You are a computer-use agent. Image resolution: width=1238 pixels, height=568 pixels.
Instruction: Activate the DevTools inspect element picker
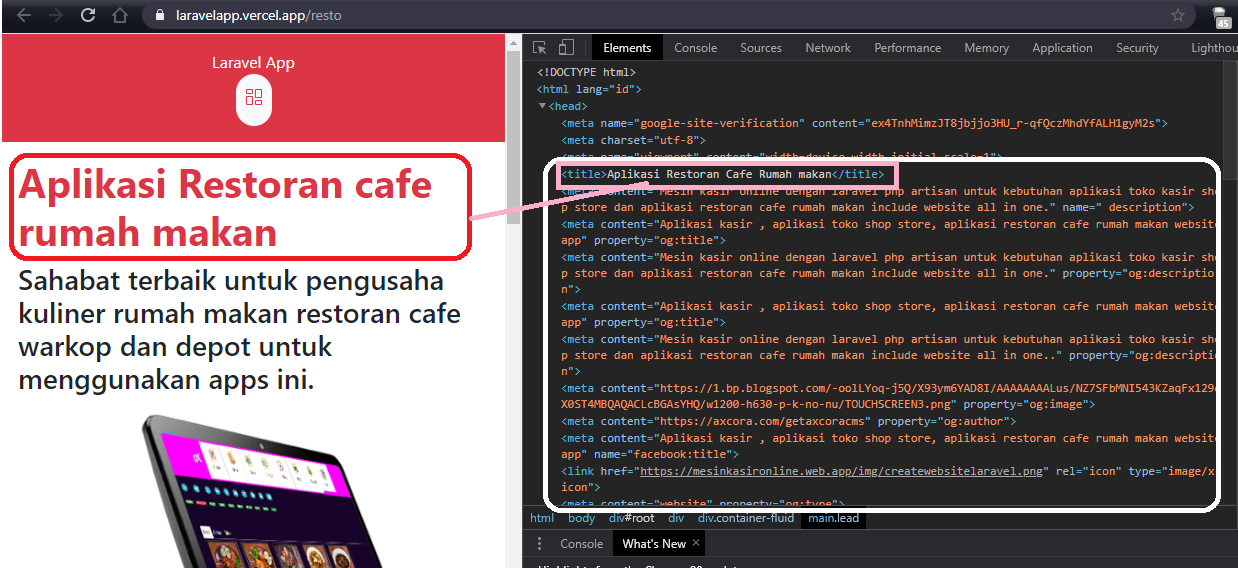point(540,47)
